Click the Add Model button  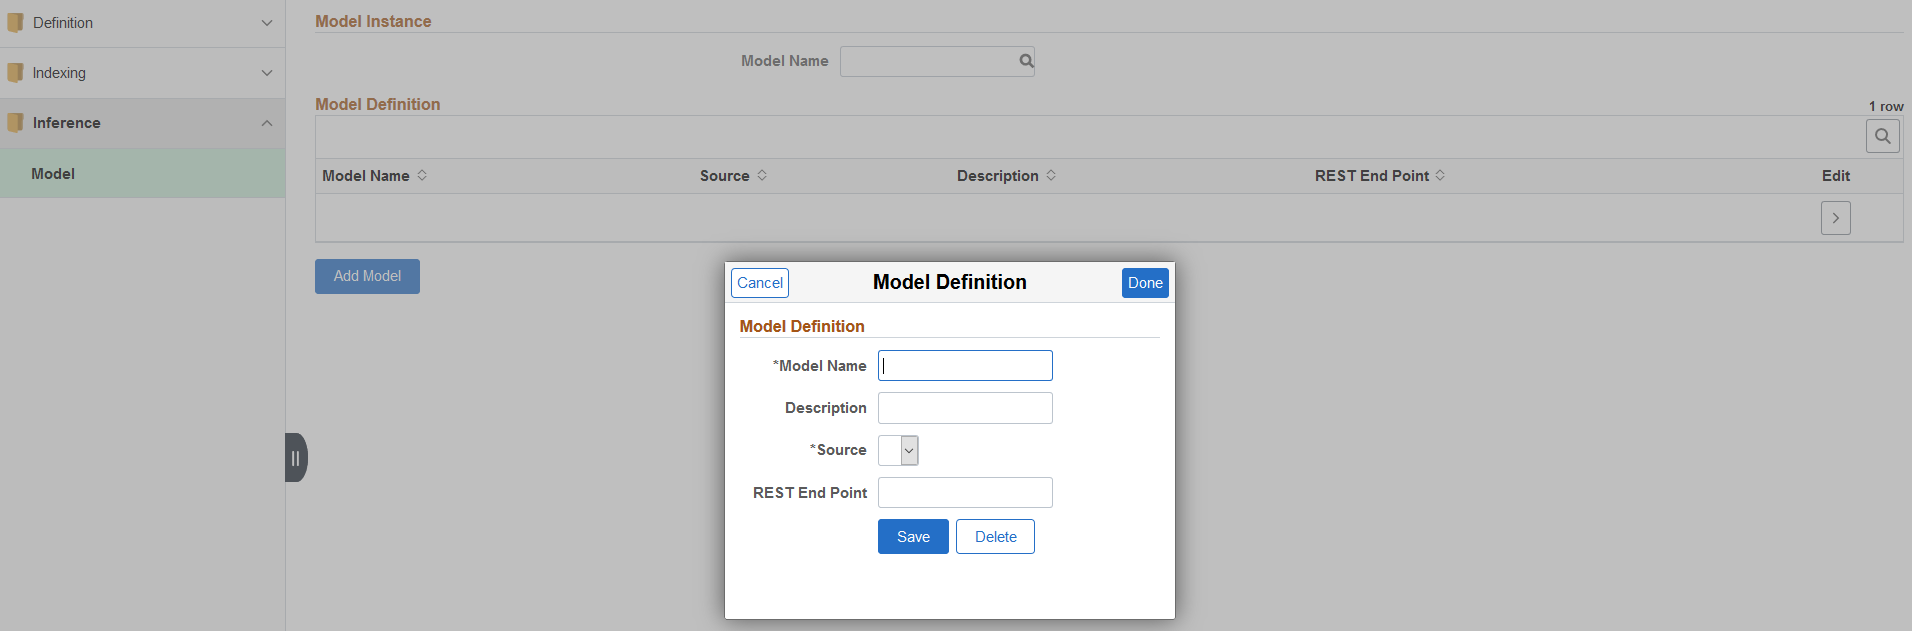click(367, 276)
